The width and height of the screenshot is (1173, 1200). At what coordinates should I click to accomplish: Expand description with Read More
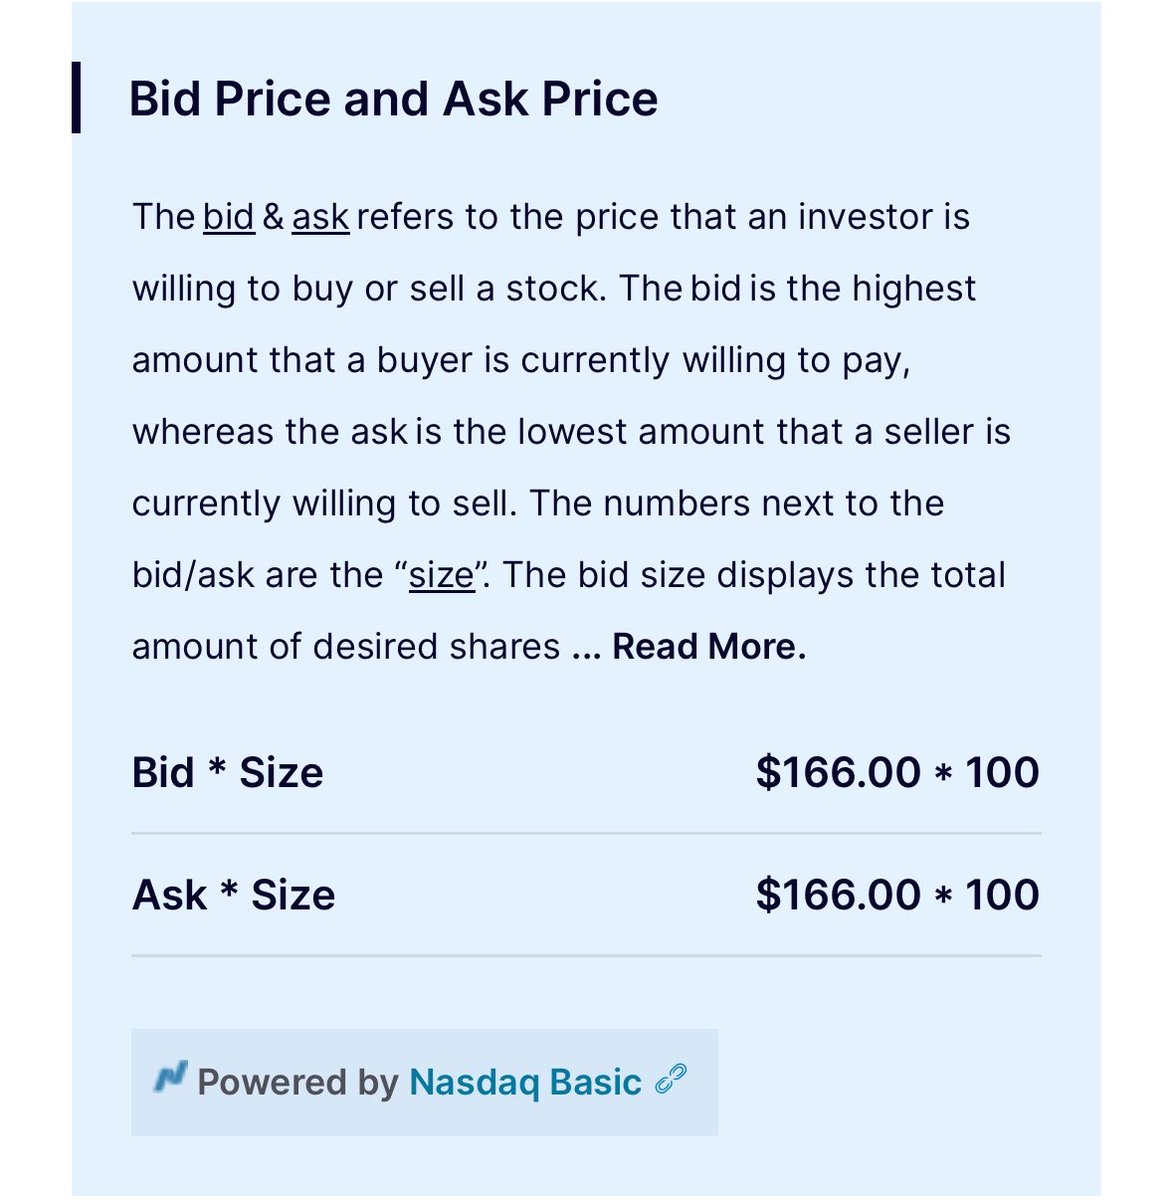(709, 647)
